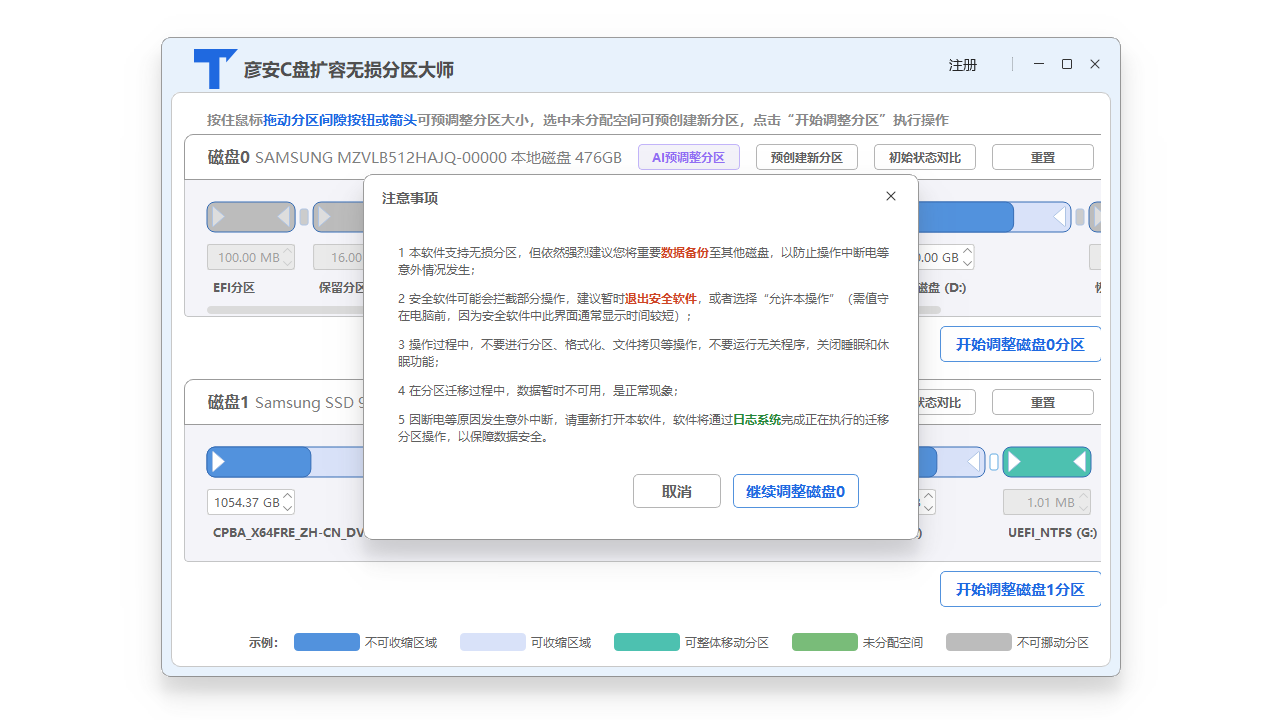
Task: Click the gap button left of UEFI_NTFS (G:)
Action: [x=994, y=462]
